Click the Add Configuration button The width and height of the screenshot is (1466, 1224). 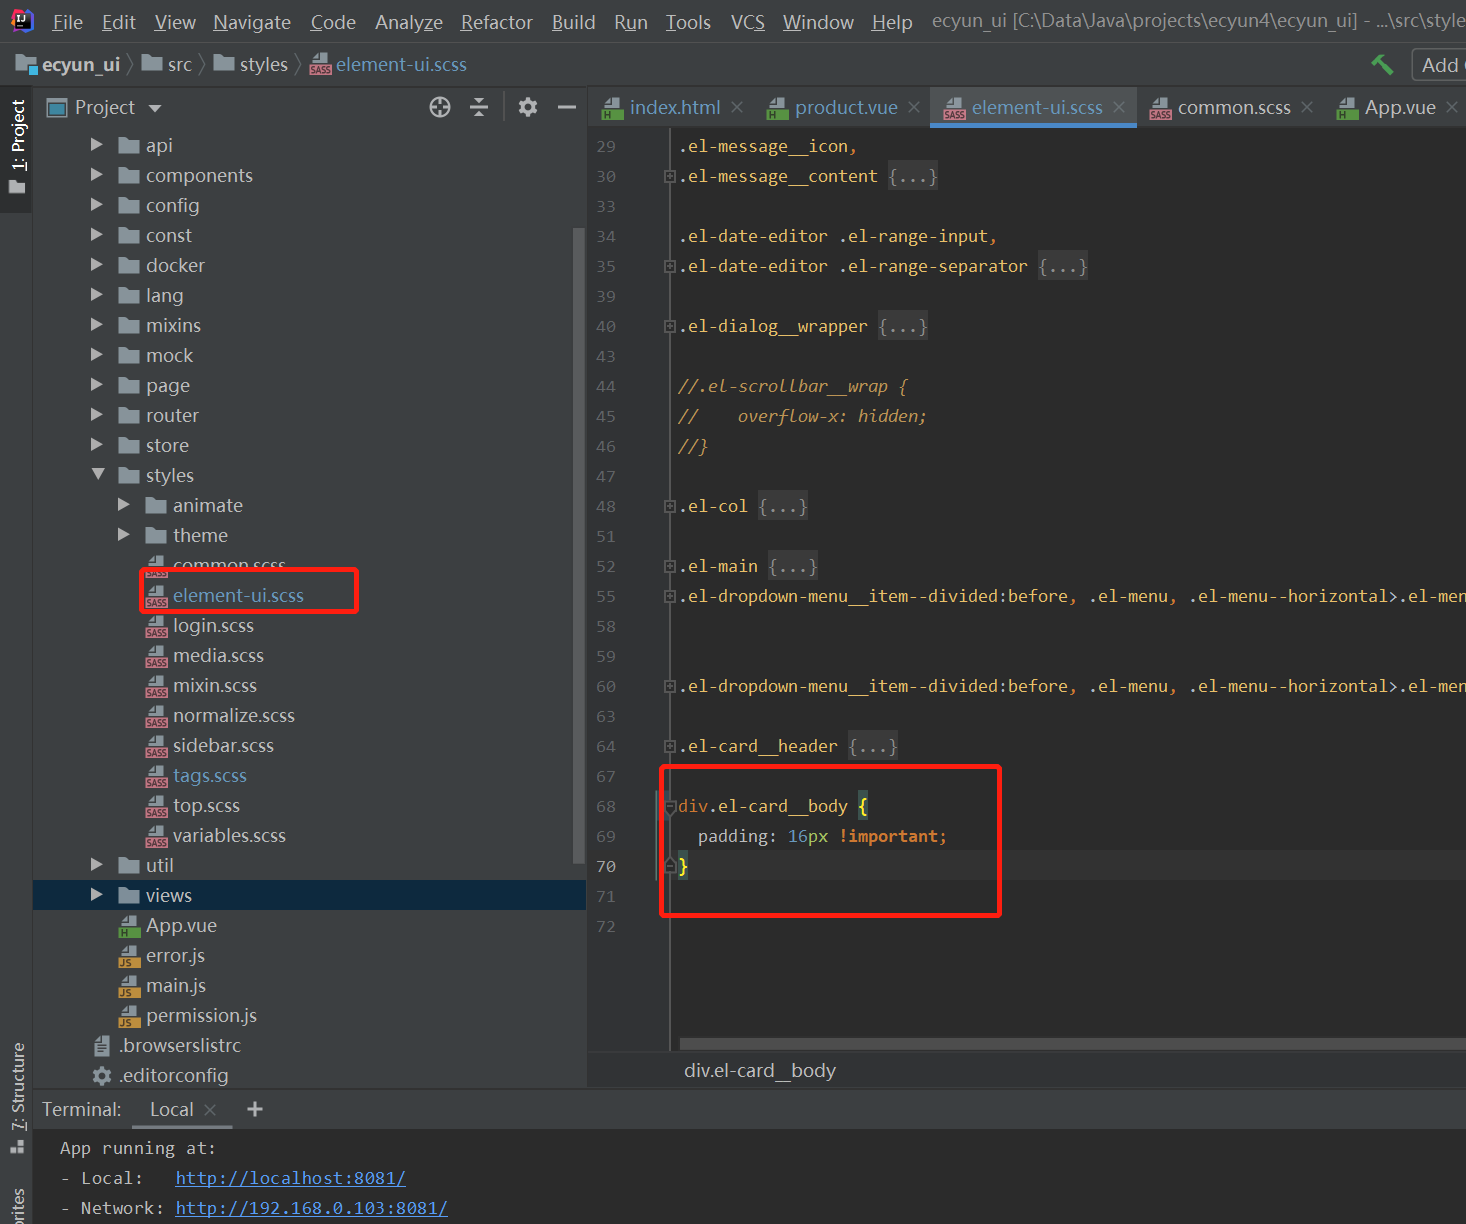pos(1440,65)
